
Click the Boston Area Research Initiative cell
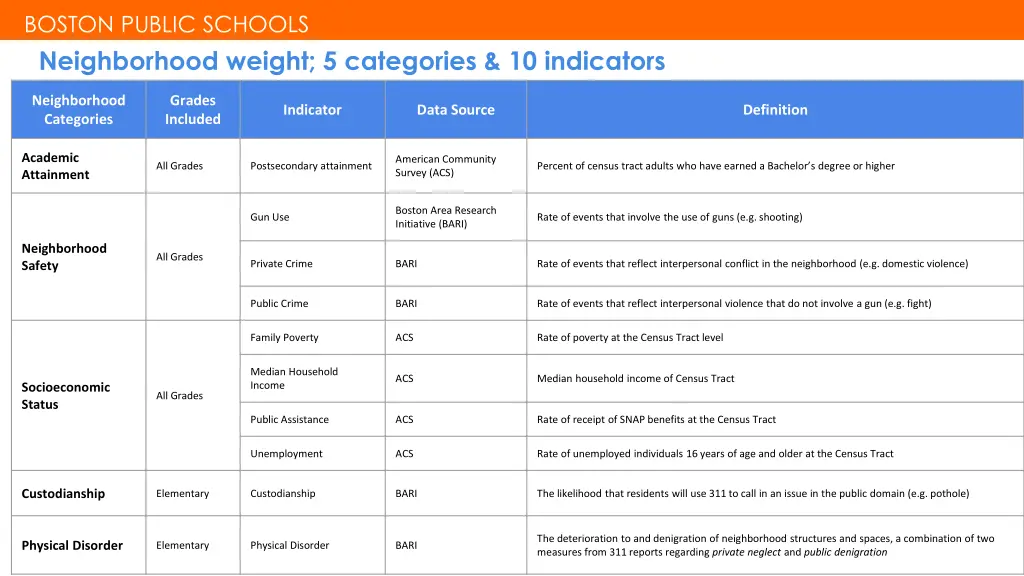tap(445, 217)
